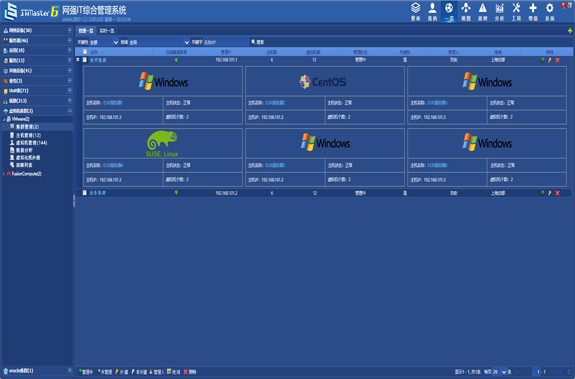The image size is (575, 379).
Task: Open the stacked-layers overview icon in top bar
Action: pos(415,11)
